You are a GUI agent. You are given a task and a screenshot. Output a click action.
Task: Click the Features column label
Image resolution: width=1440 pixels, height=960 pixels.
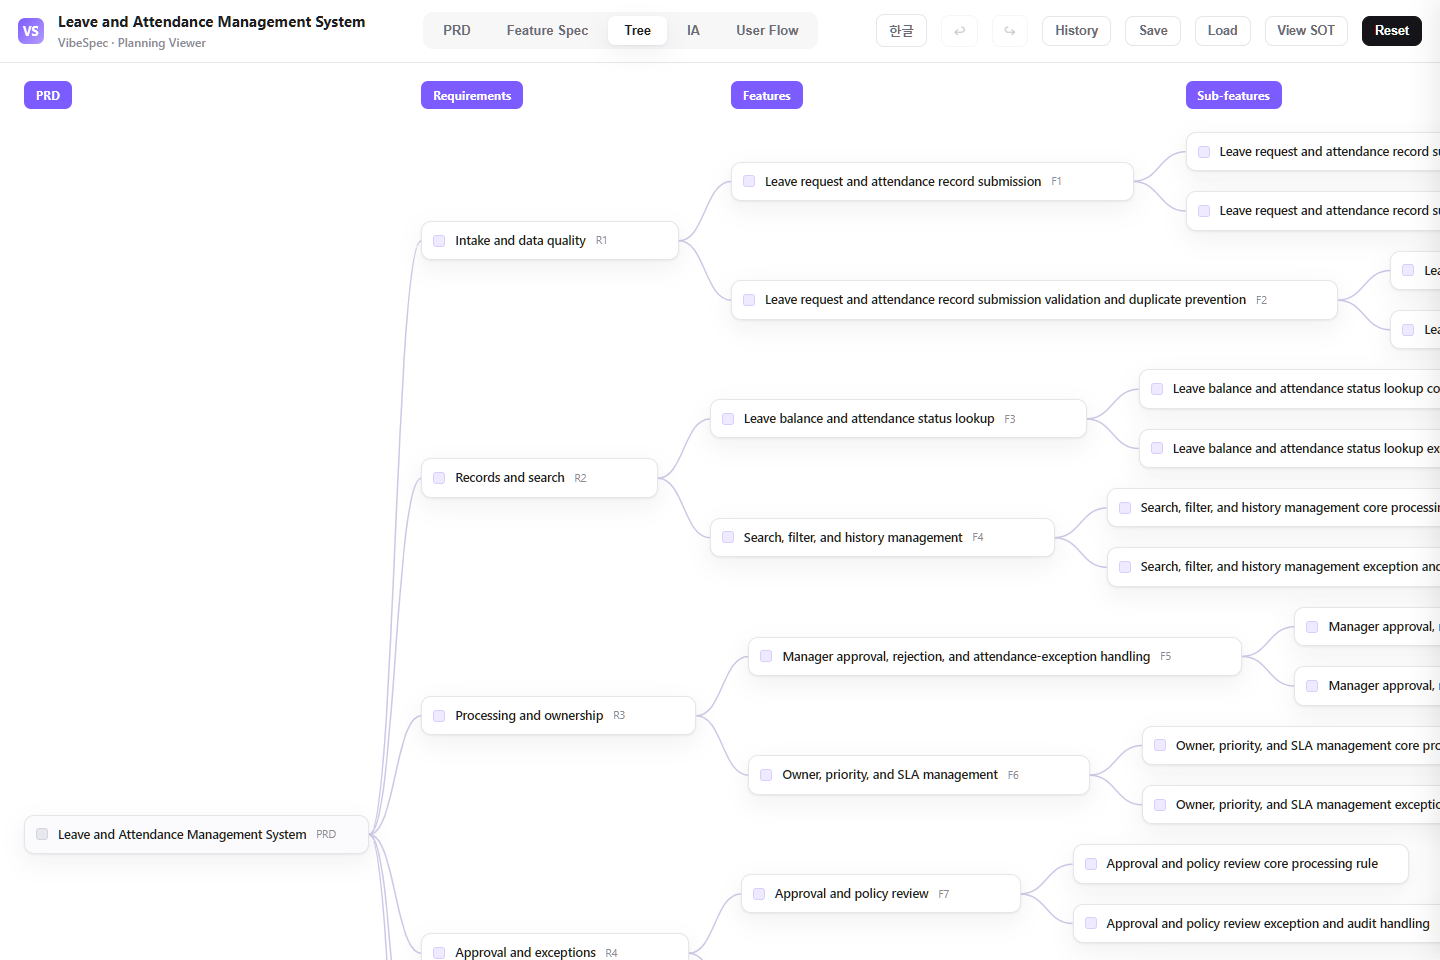[767, 96]
